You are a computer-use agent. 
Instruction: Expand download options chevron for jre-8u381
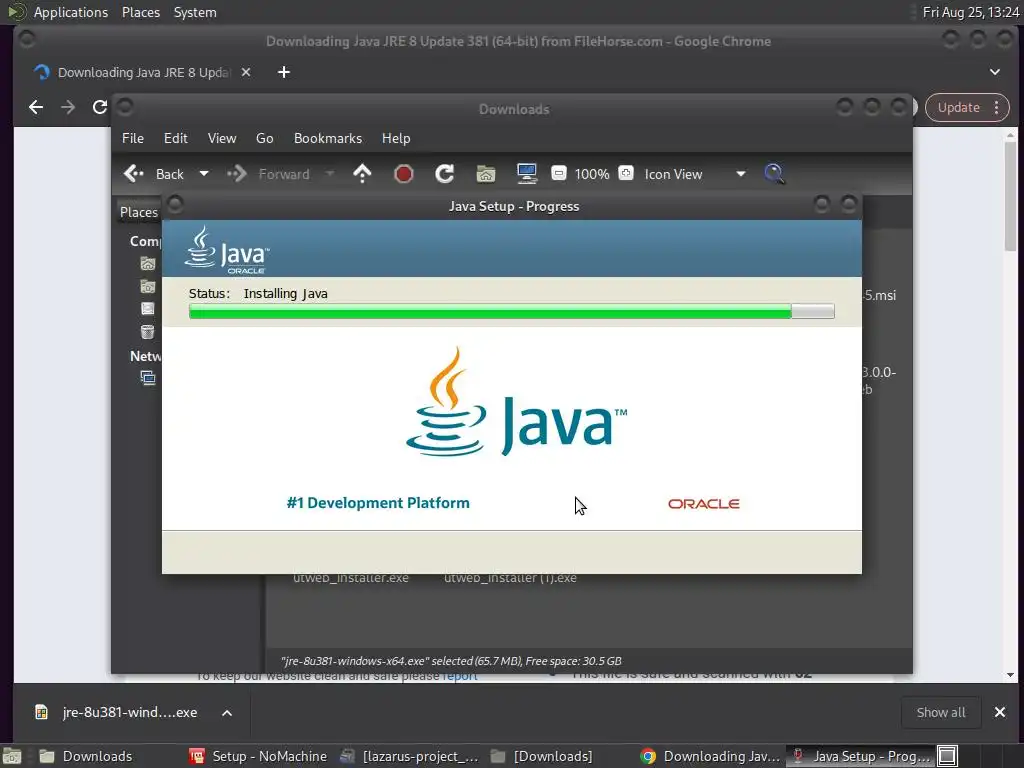pyautogui.click(x=227, y=713)
